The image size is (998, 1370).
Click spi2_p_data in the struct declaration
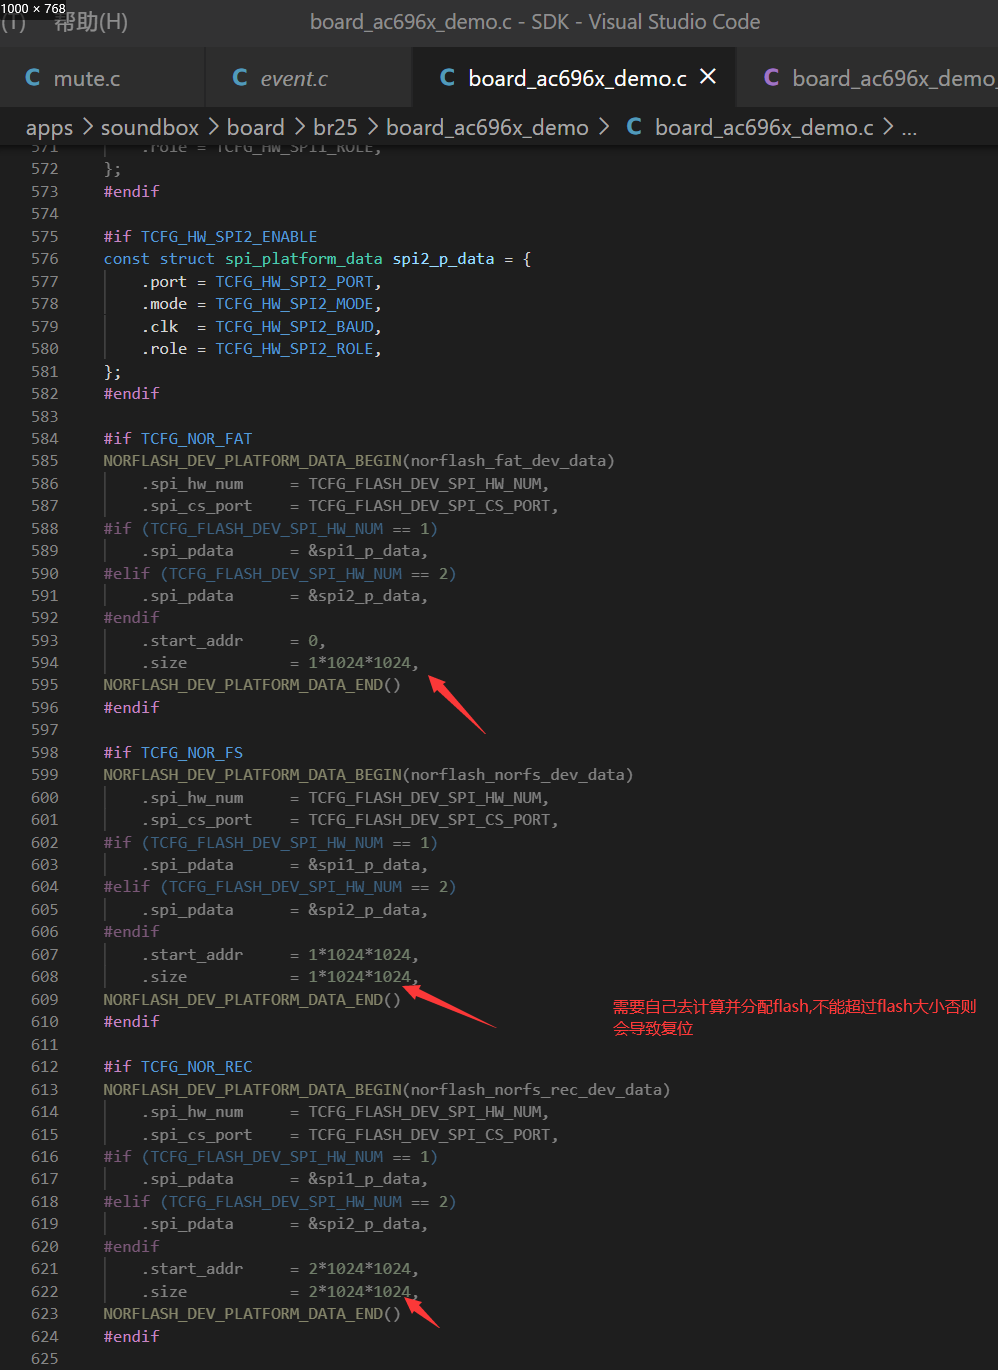[x=443, y=259]
